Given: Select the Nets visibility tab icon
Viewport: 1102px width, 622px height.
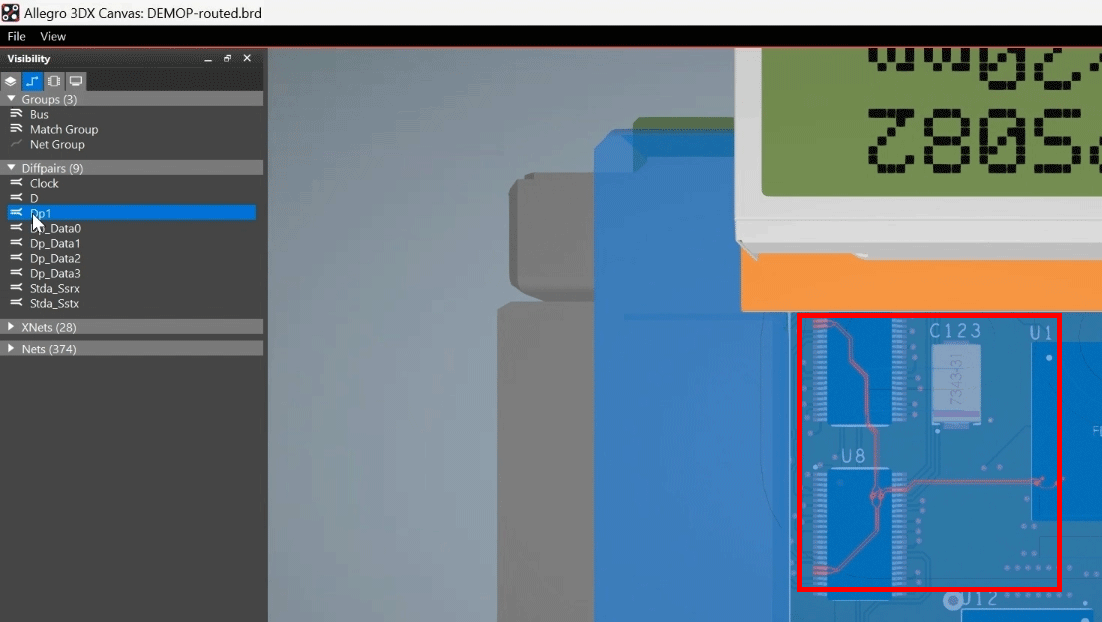Looking at the screenshot, I should [x=32, y=82].
